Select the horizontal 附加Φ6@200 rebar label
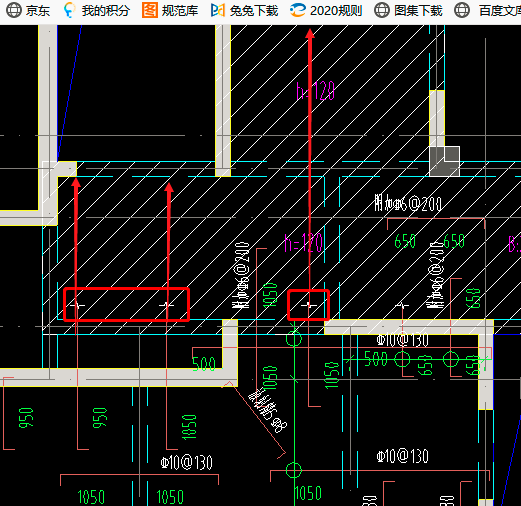The width and height of the screenshot is (521, 506). tap(408, 203)
